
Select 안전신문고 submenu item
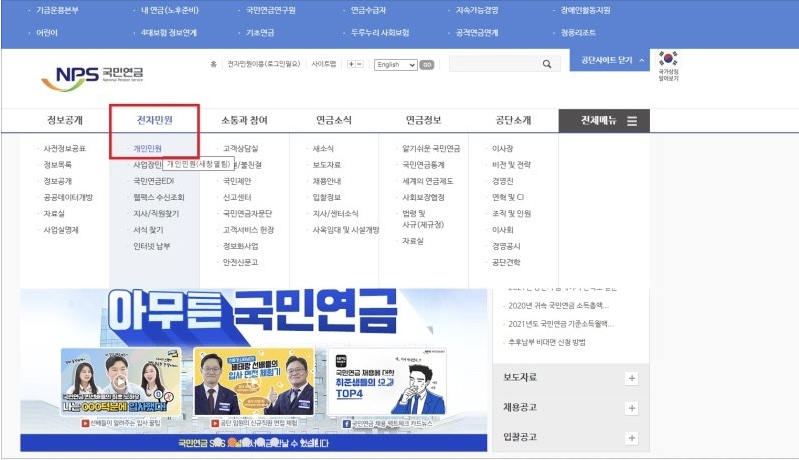click(x=240, y=262)
